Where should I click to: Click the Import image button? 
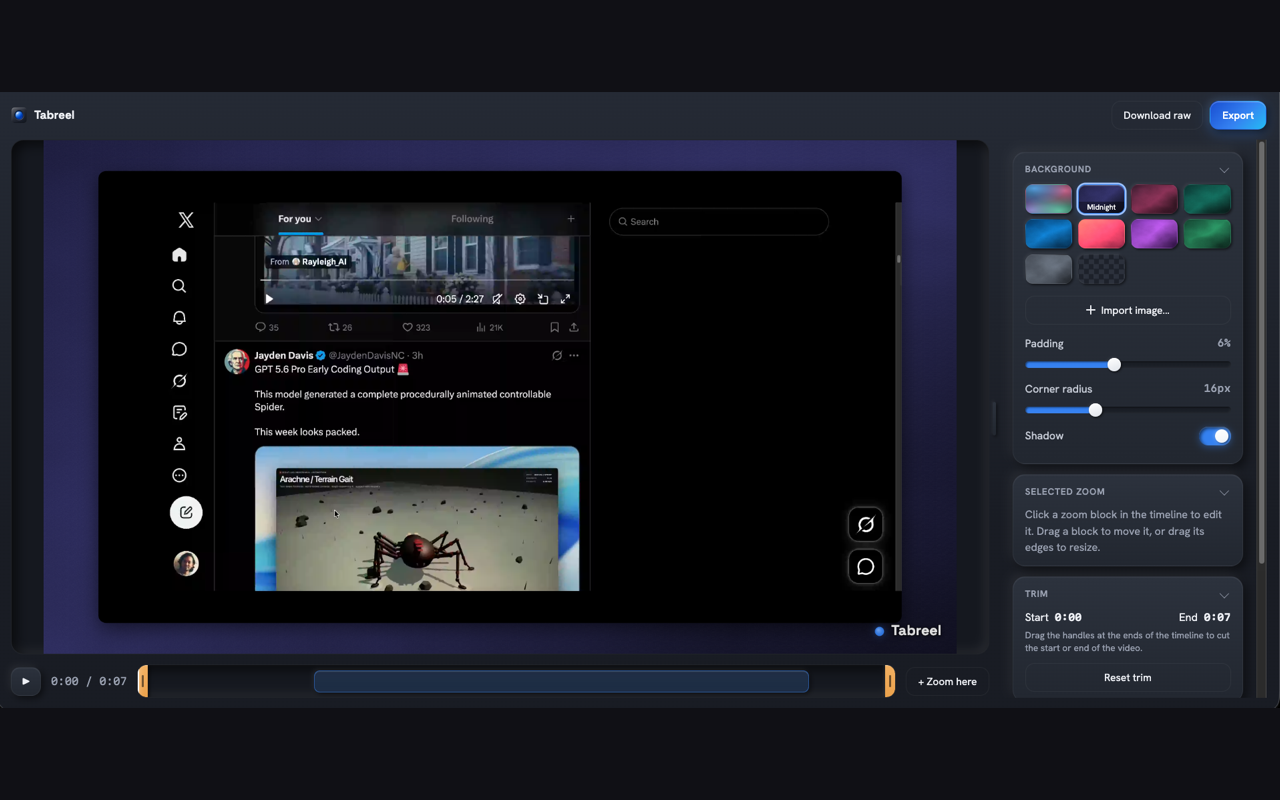1128,310
